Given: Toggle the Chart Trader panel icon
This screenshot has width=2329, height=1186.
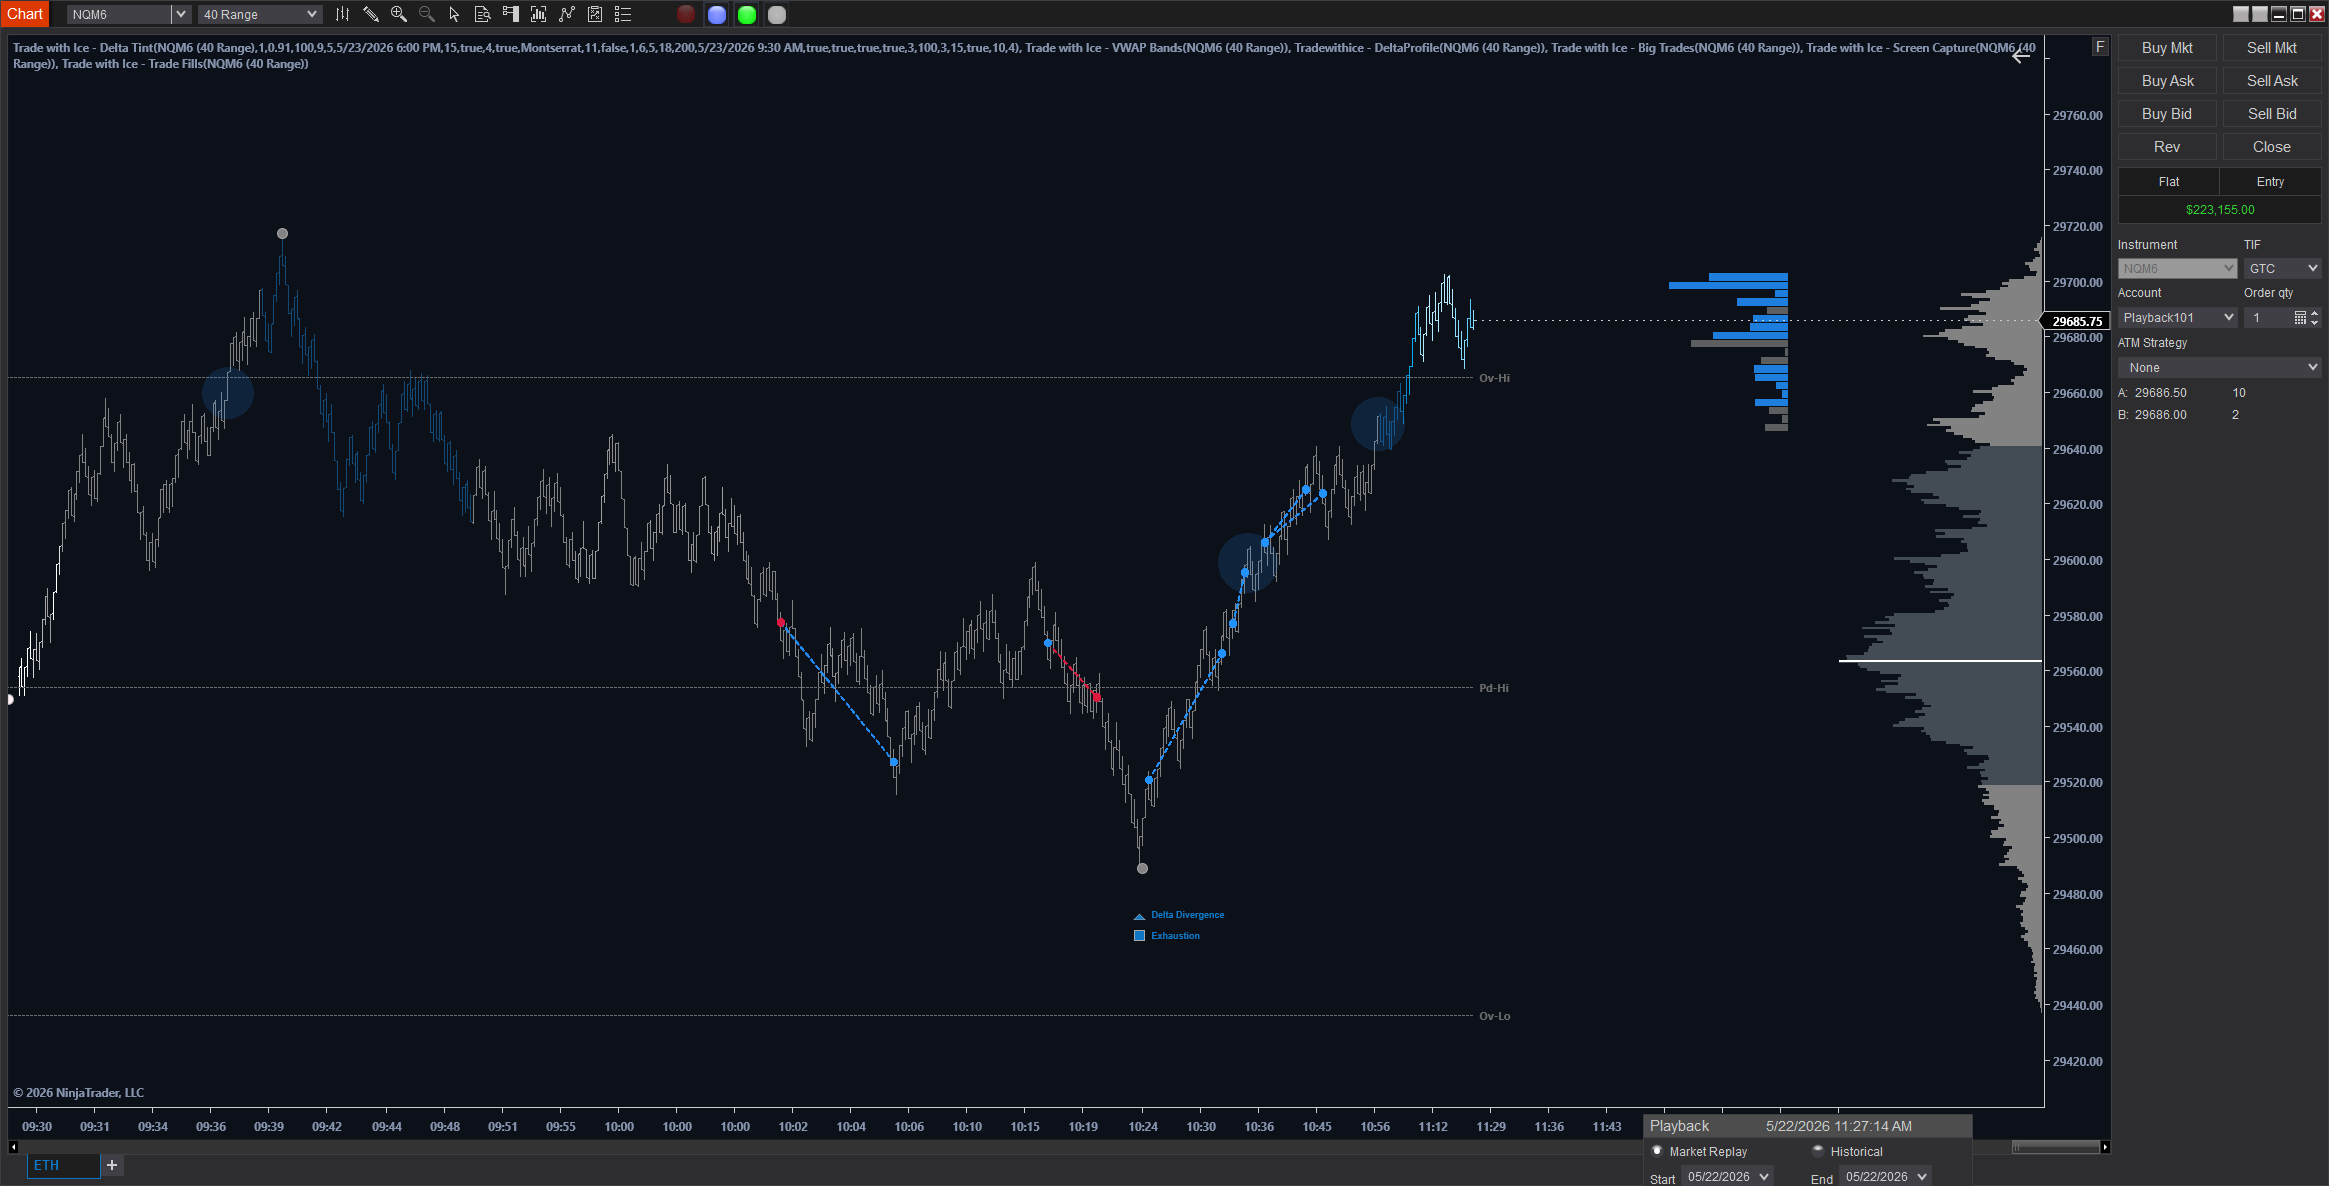Looking at the screenshot, I should coord(510,14).
